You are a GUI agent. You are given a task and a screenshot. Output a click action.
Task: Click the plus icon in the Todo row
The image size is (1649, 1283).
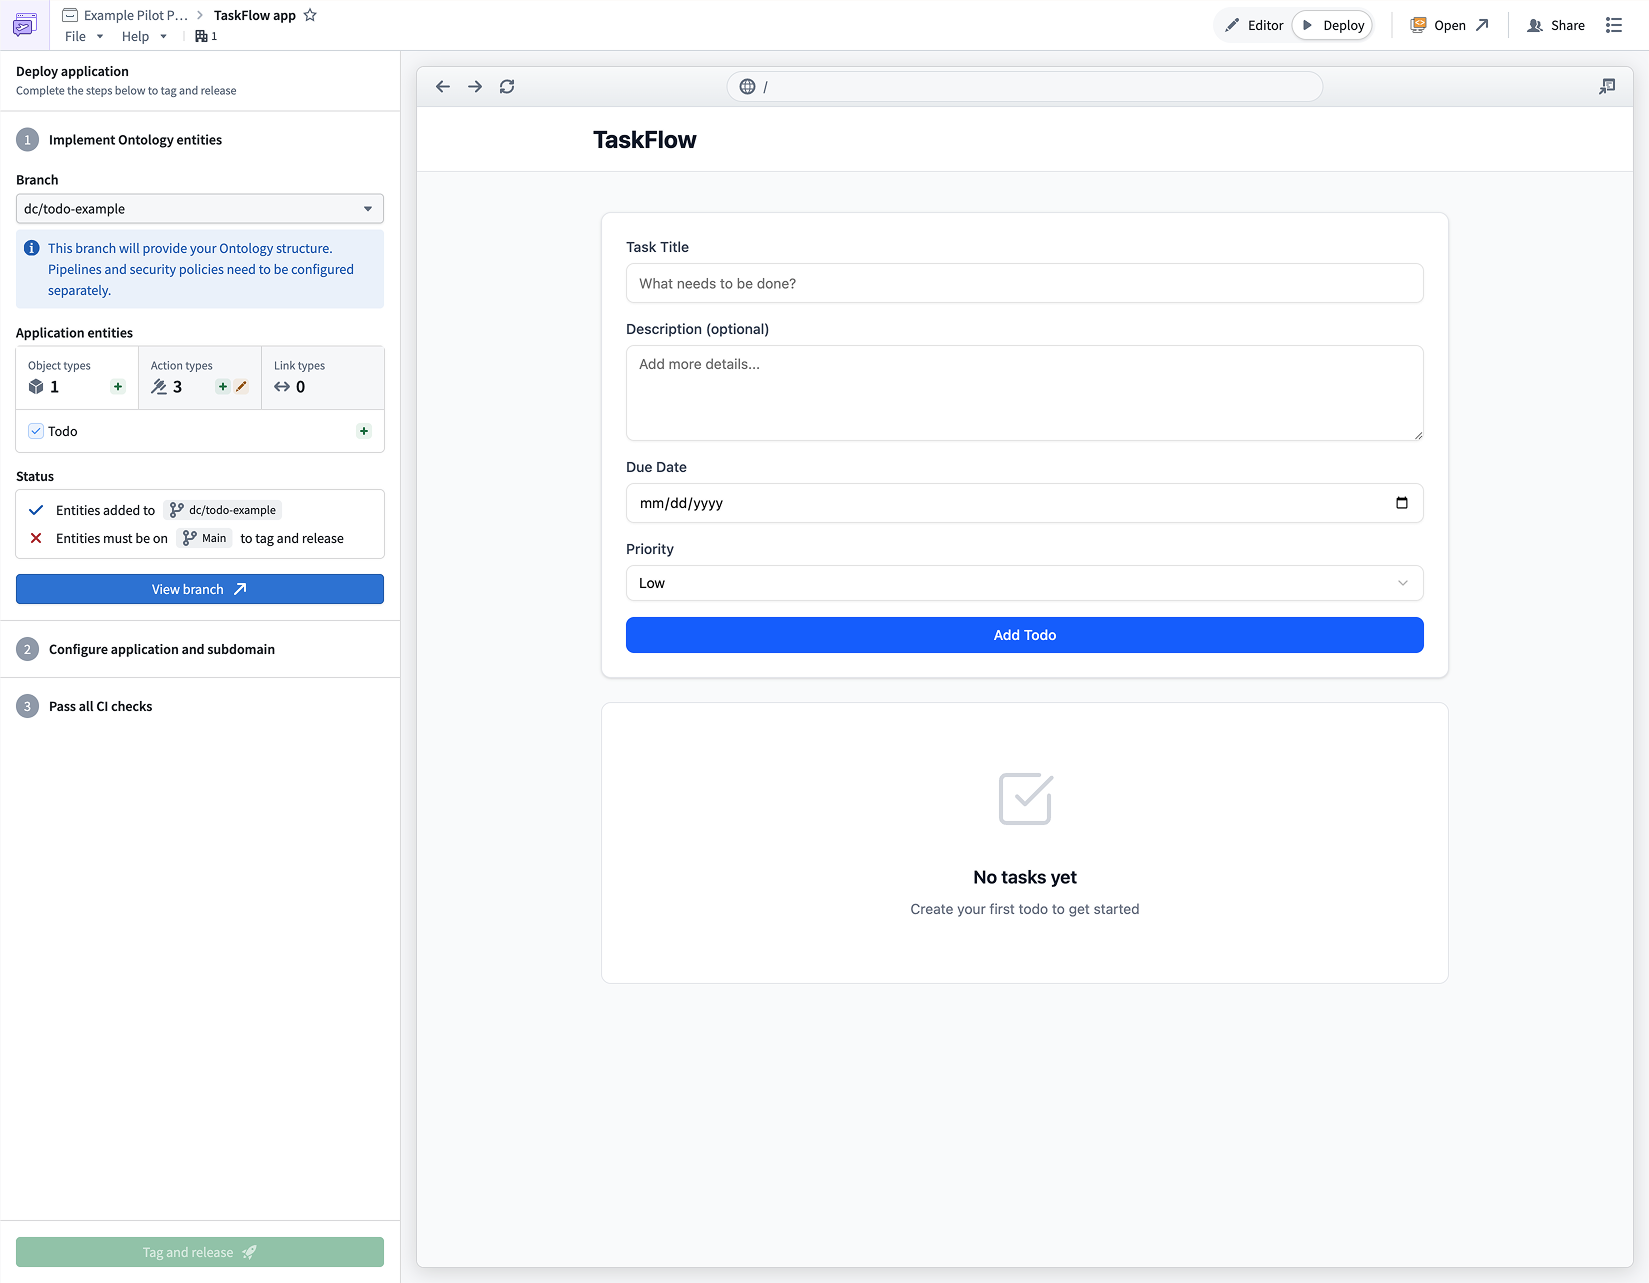pos(362,431)
